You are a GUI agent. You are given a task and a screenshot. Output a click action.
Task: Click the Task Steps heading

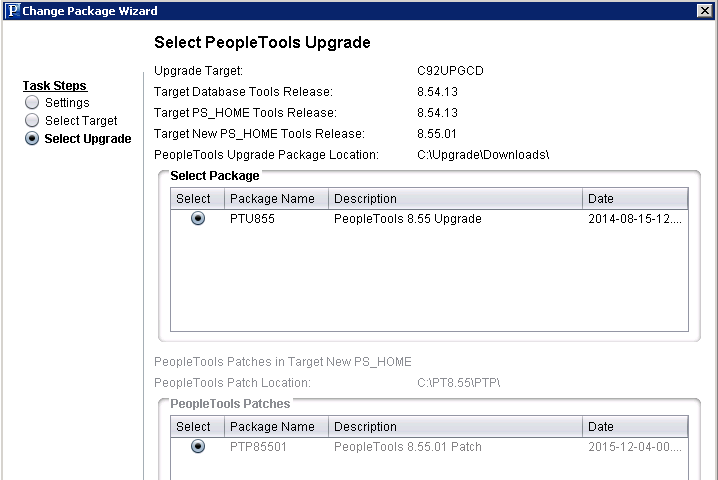(x=55, y=86)
